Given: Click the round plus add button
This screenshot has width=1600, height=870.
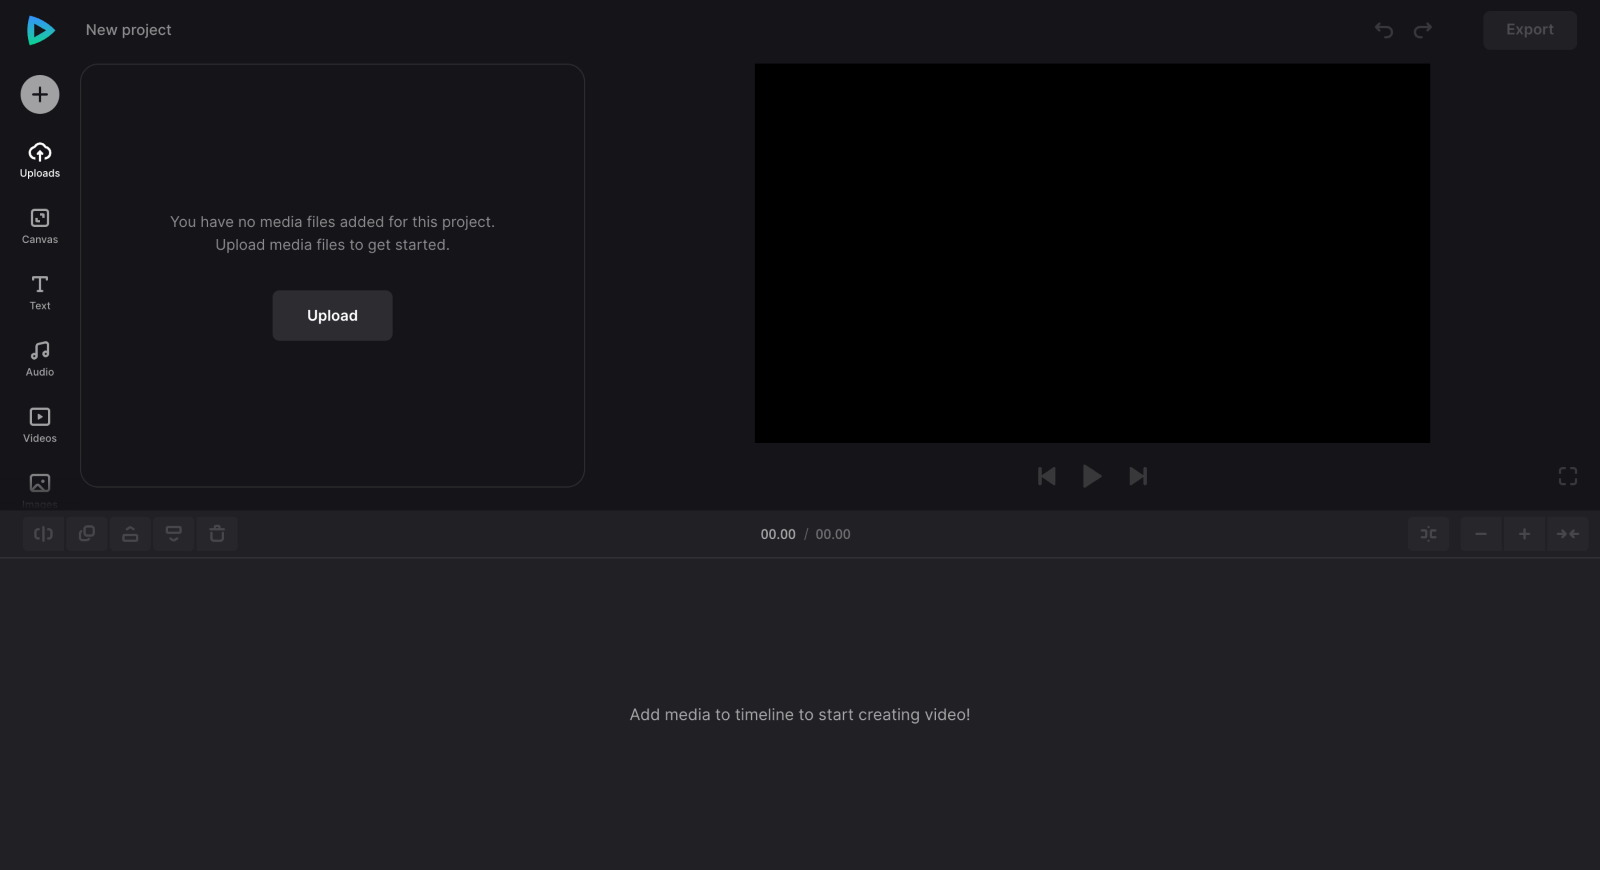Looking at the screenshot, I should (40, 95).
